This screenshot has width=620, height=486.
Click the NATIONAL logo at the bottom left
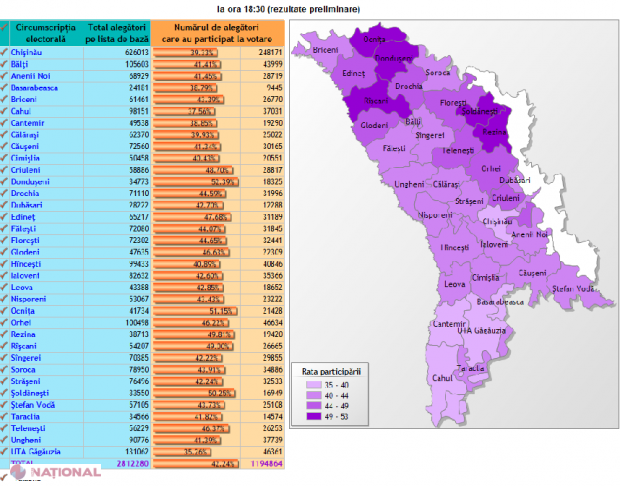click(52, 473)
